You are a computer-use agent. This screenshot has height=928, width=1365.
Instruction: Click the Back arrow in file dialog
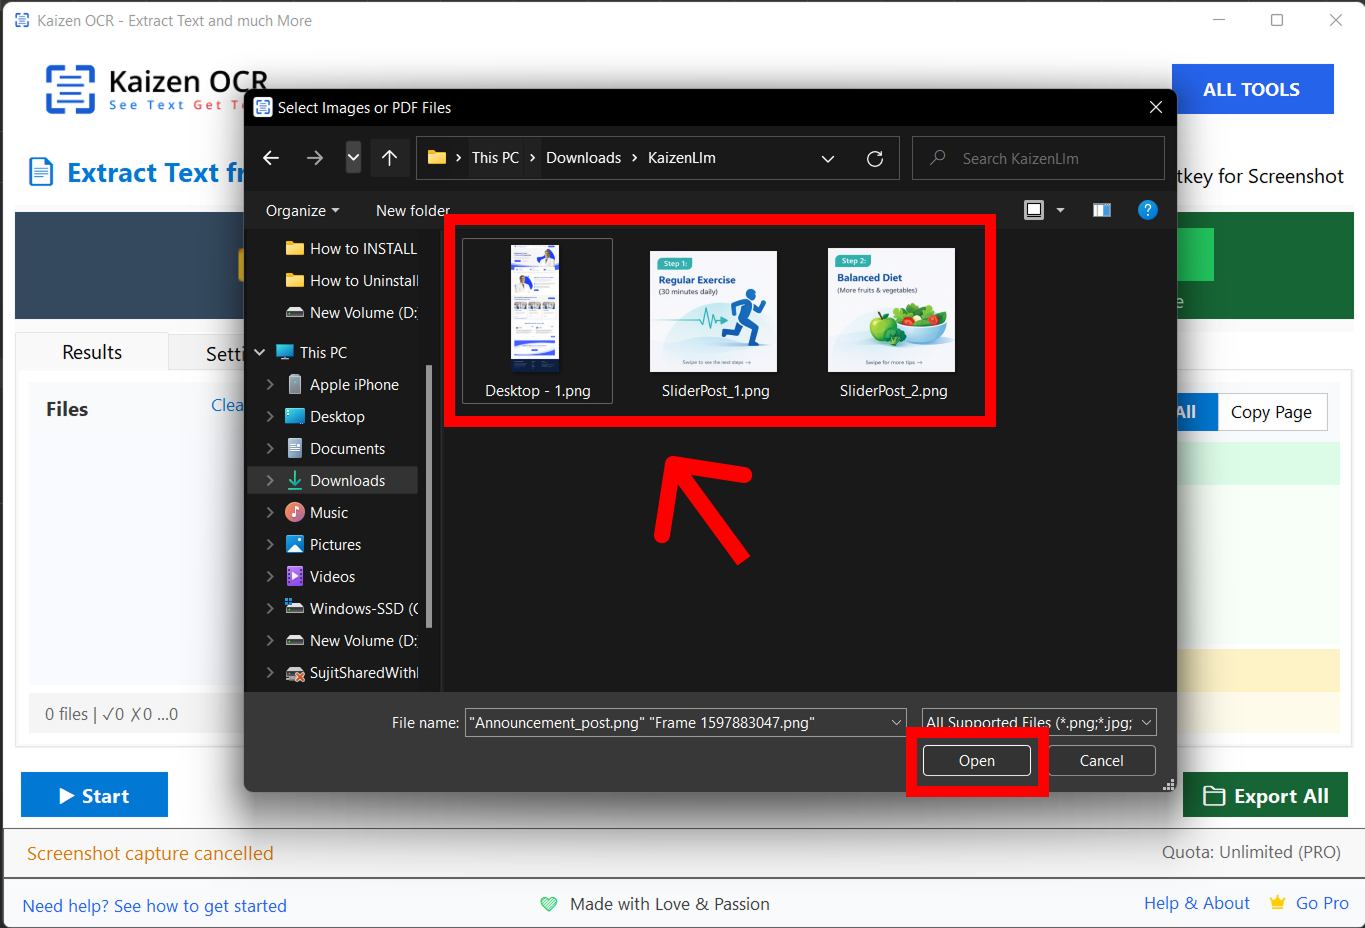click(x=271, y=158)
